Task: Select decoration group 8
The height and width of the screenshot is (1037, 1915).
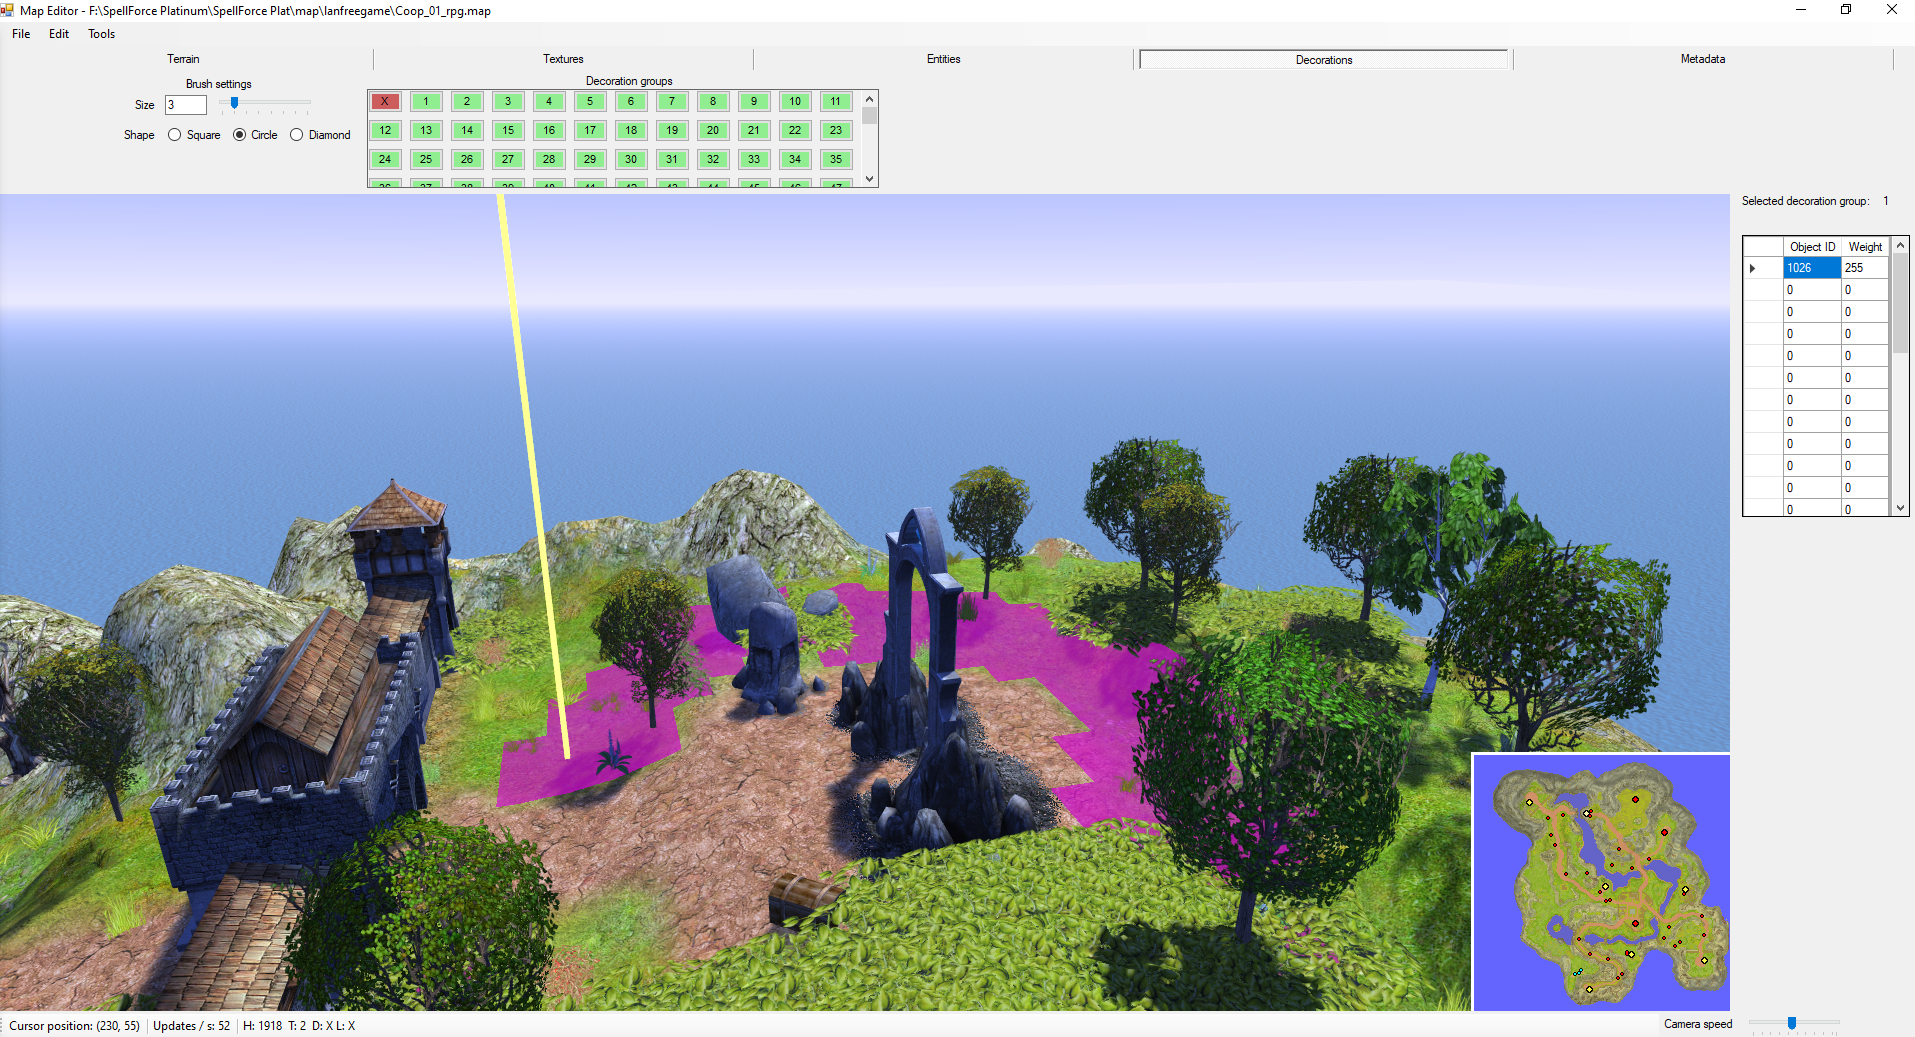Action: (x=713, y=101)
